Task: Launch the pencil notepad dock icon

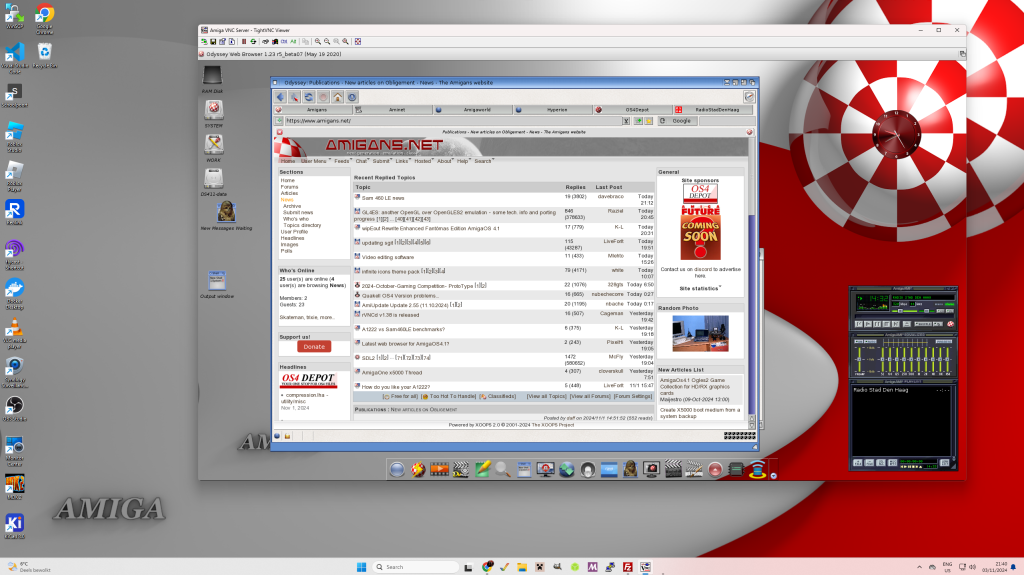Action: pyautogui.click(x=482, y=469)
